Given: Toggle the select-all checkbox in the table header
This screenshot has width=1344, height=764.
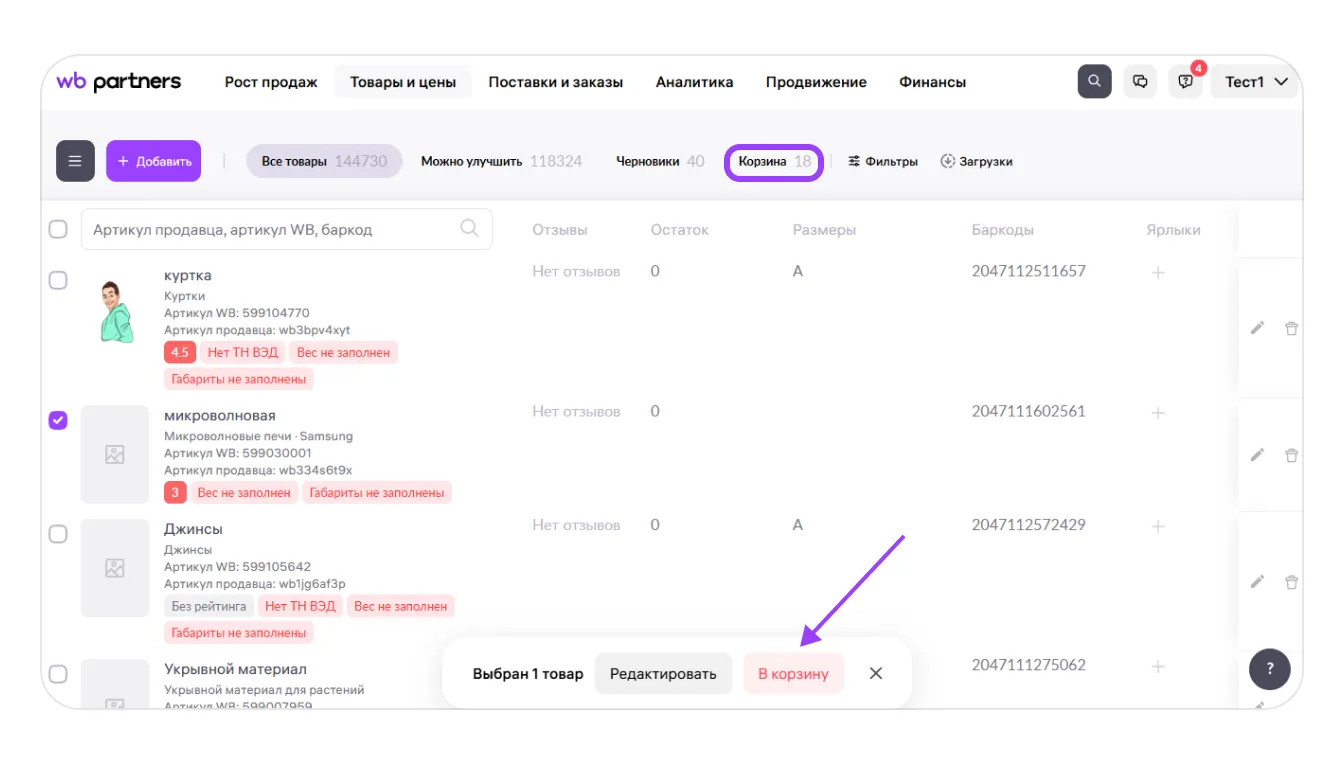Looking at the screenshot, I should [x=58, y=229].
